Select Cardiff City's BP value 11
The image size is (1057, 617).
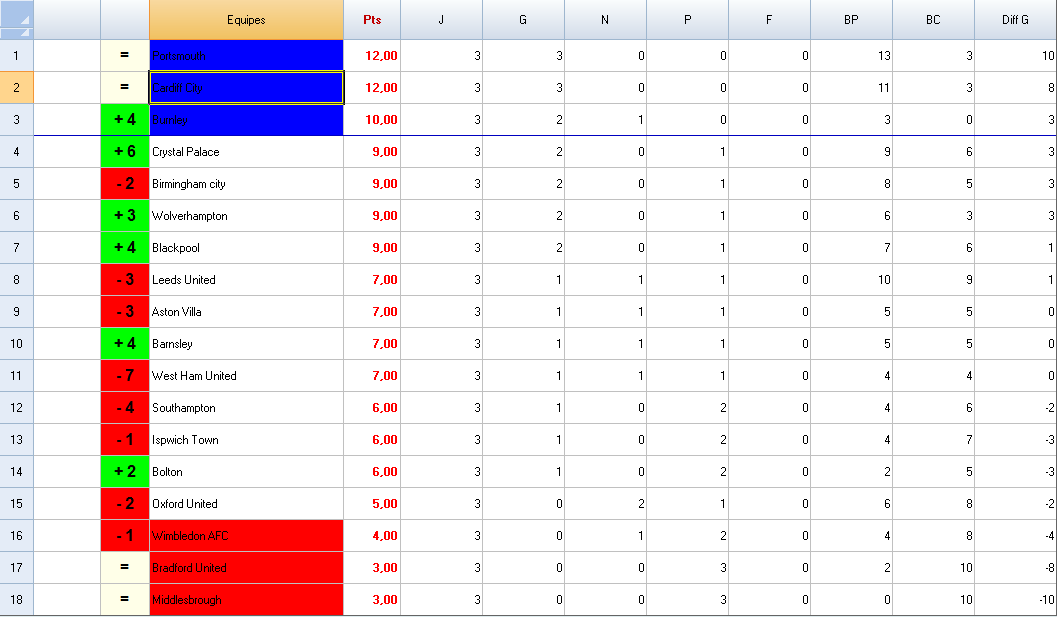851,88
